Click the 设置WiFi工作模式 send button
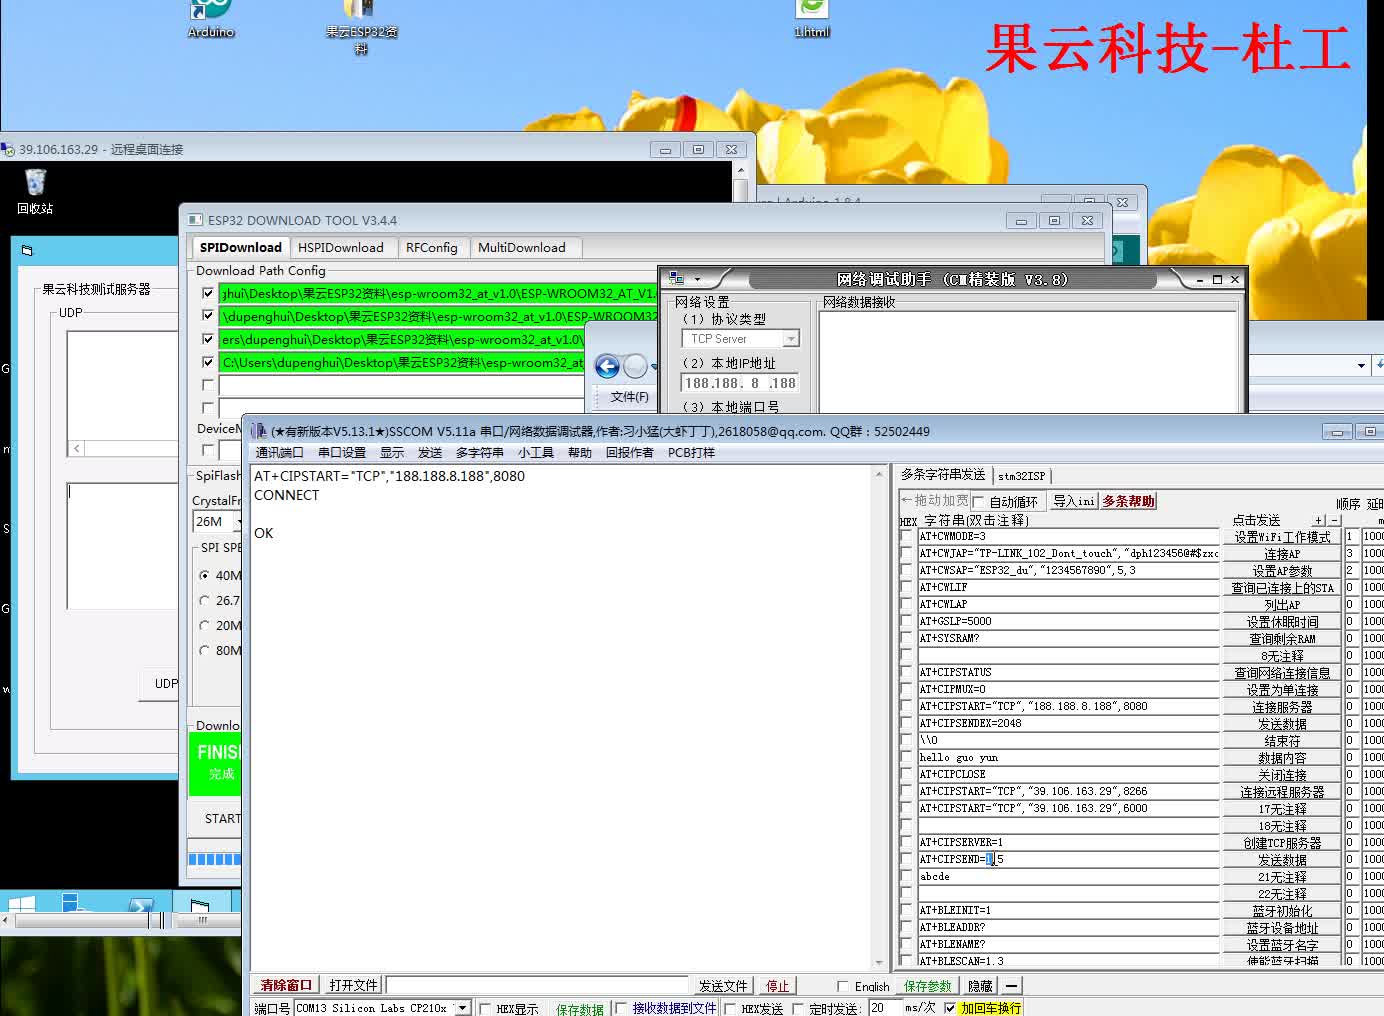 [1282, 537]
